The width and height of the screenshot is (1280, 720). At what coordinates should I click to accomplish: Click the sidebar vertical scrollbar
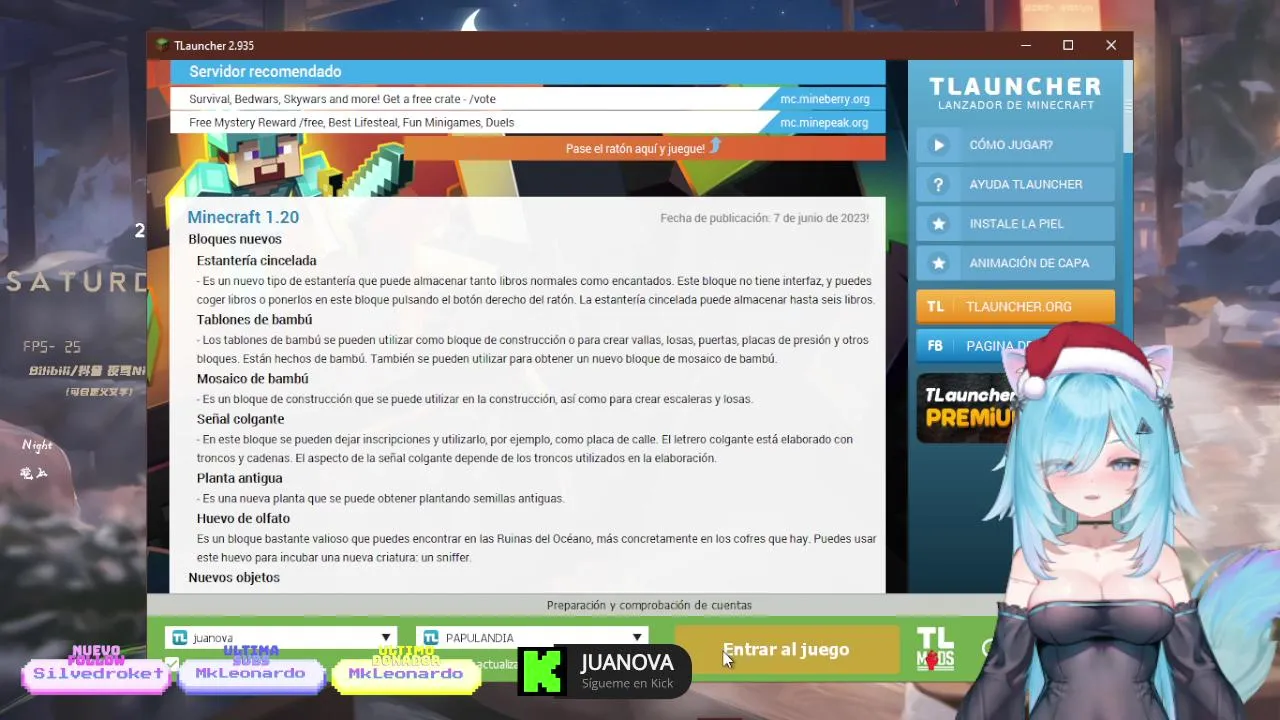[x=1128, y=107]
